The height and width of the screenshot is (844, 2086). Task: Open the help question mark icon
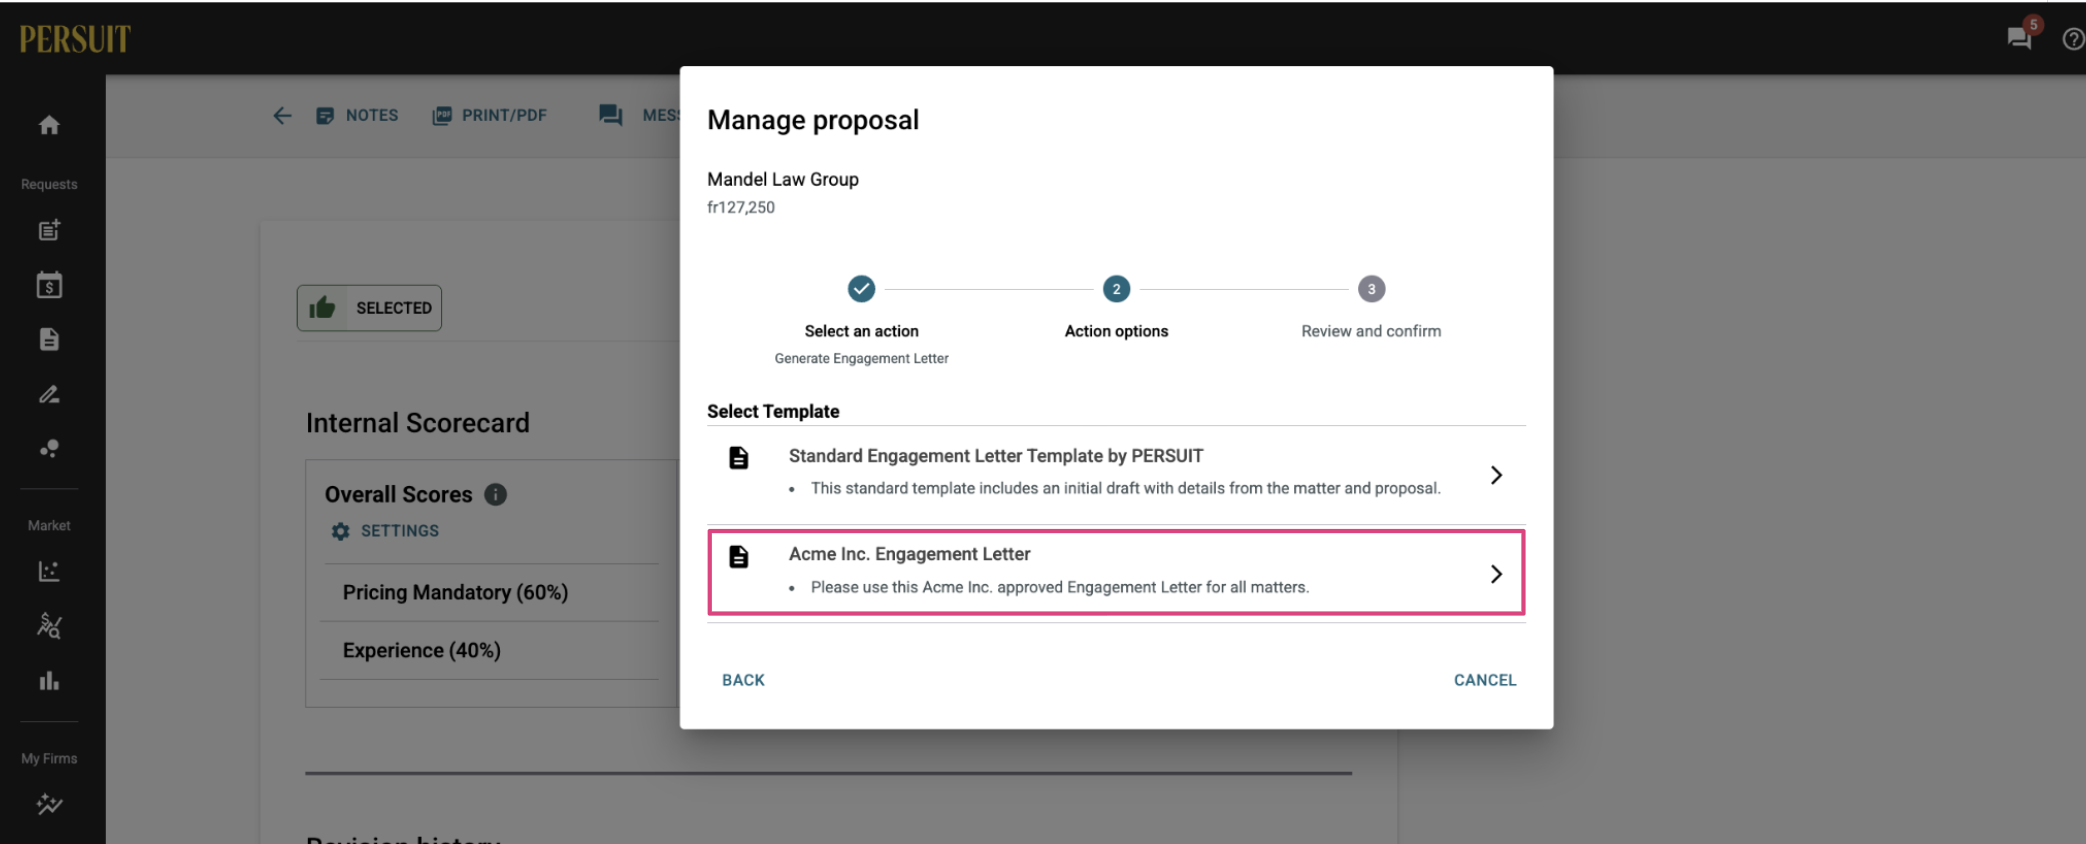point(2074,39)
